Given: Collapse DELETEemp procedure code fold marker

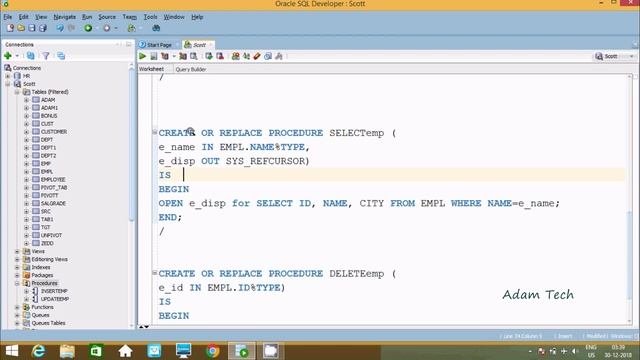Looking at the screenshot, I should tap(155, 272).
